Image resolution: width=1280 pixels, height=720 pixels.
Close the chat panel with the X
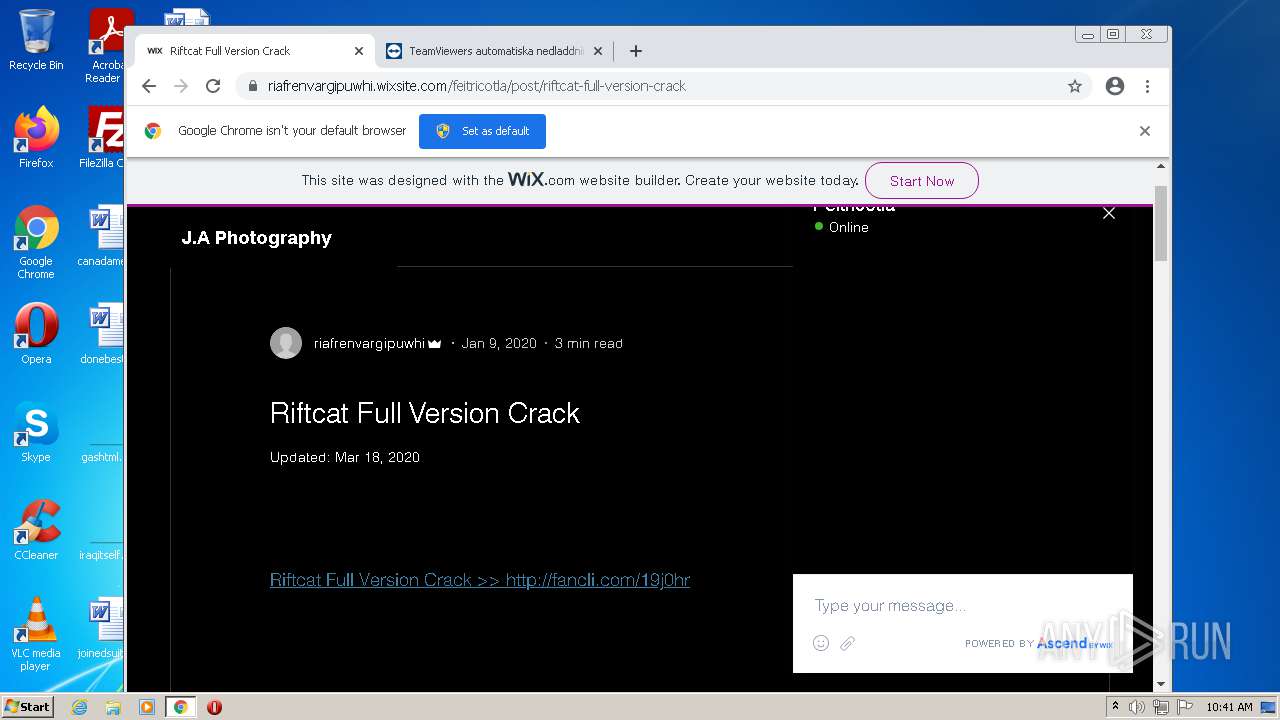pos(1108,213)
